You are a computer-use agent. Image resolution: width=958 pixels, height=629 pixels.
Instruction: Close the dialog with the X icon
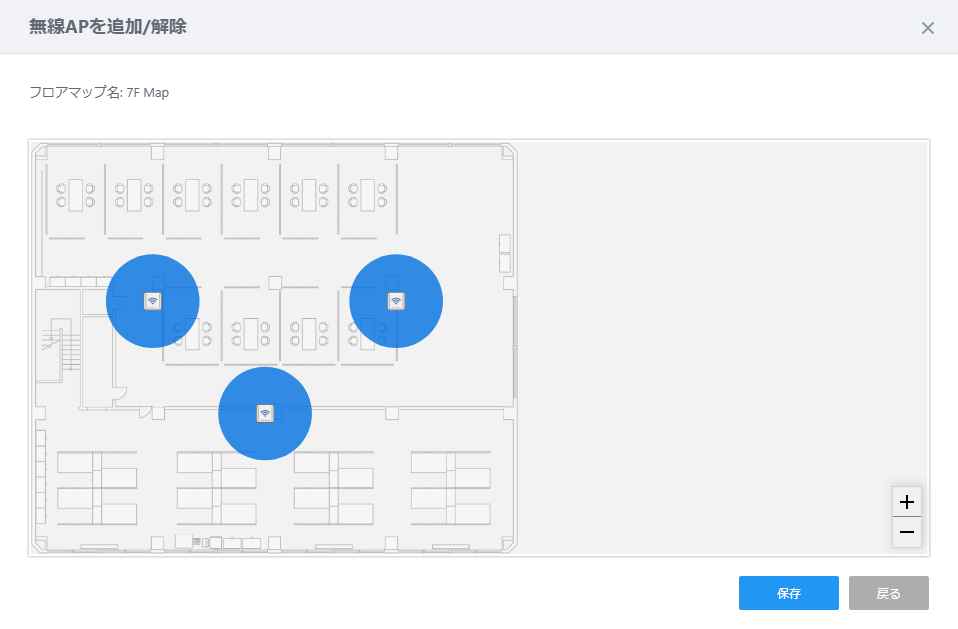click(927, 28)
